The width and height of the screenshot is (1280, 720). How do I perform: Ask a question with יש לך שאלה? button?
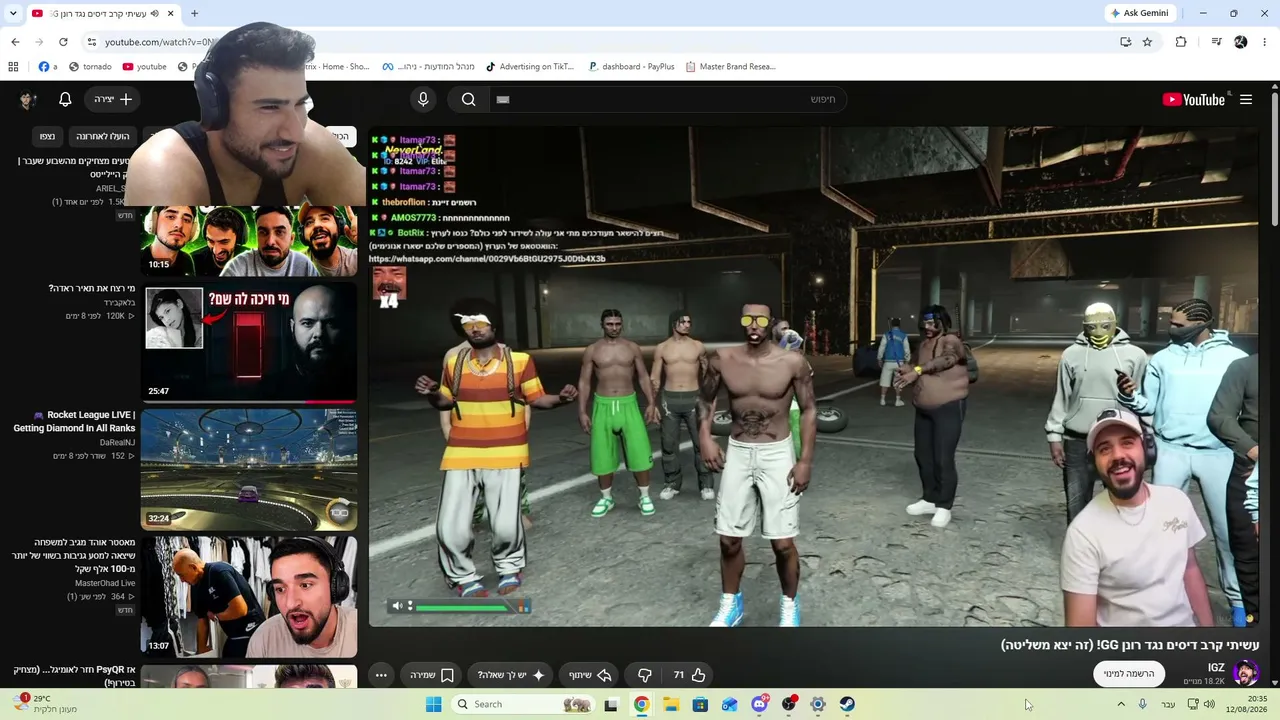click(x=511, y=675)
